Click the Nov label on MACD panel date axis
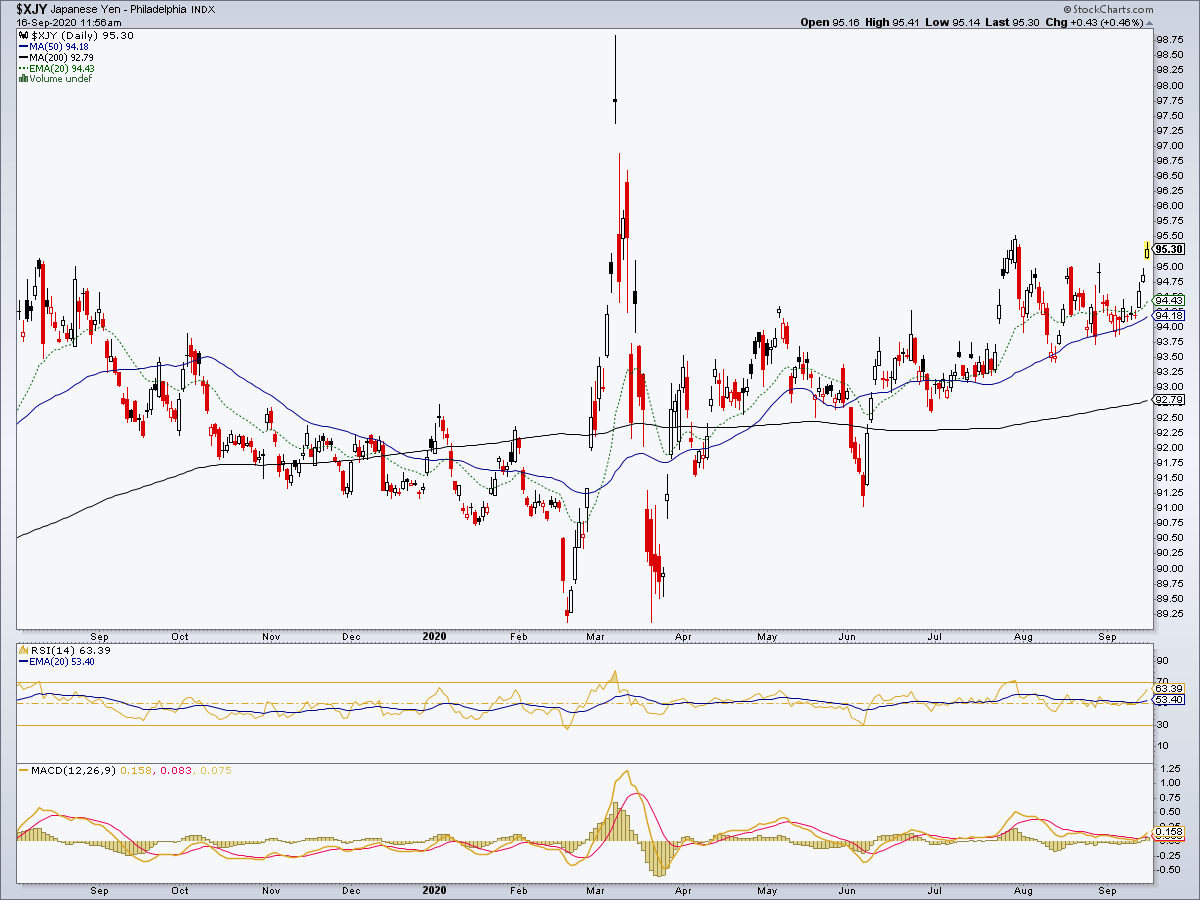The height and width of the screenshot is (900, 1200). point(271,889)
